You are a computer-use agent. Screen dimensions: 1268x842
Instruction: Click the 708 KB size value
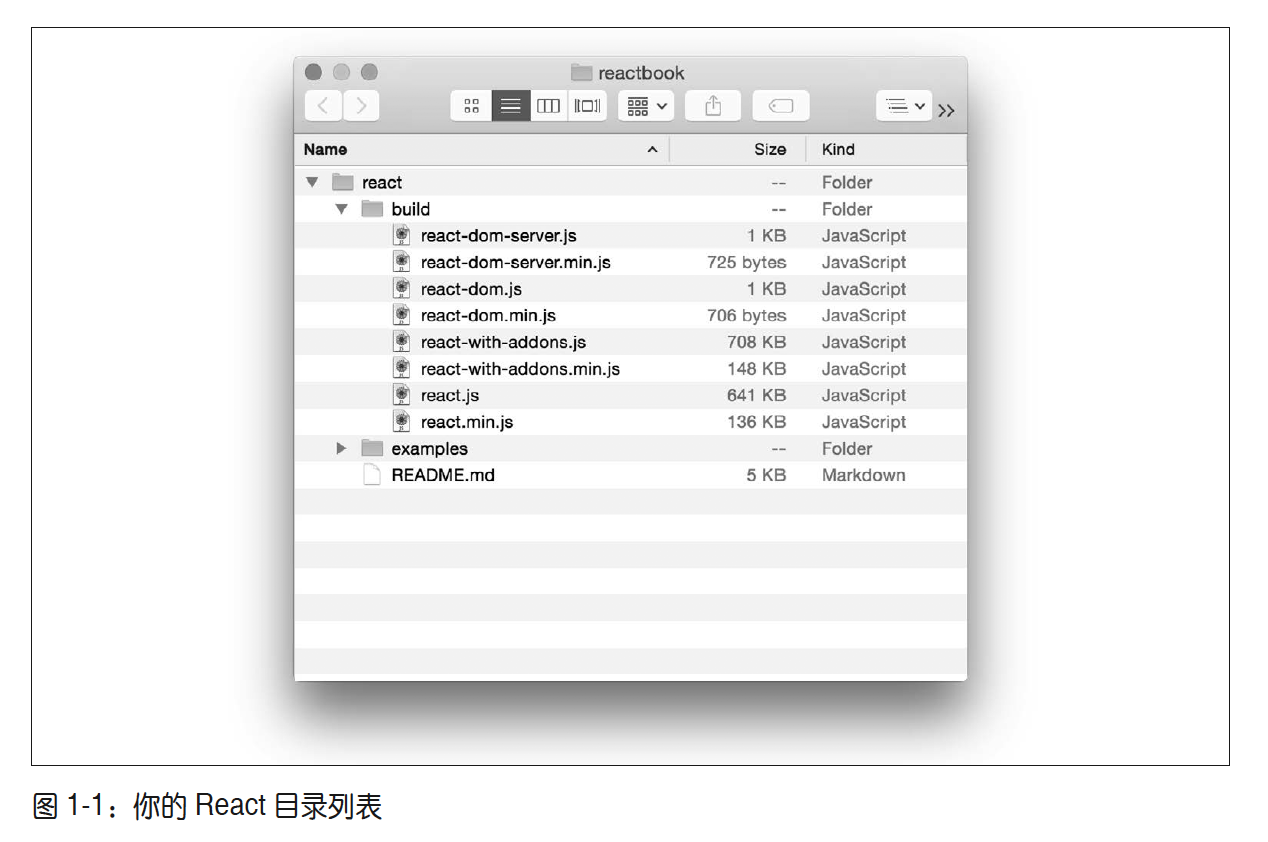point(757,342)
